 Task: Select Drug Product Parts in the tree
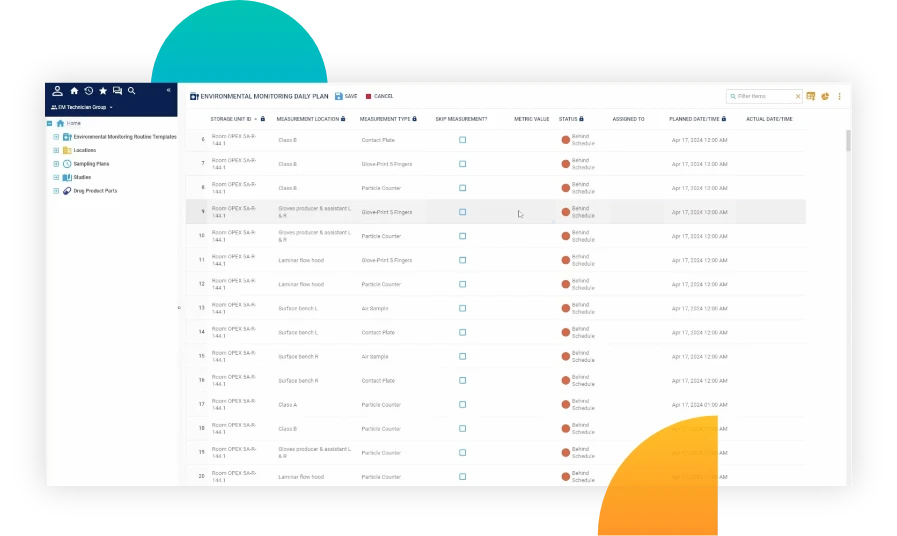[95, 190]
